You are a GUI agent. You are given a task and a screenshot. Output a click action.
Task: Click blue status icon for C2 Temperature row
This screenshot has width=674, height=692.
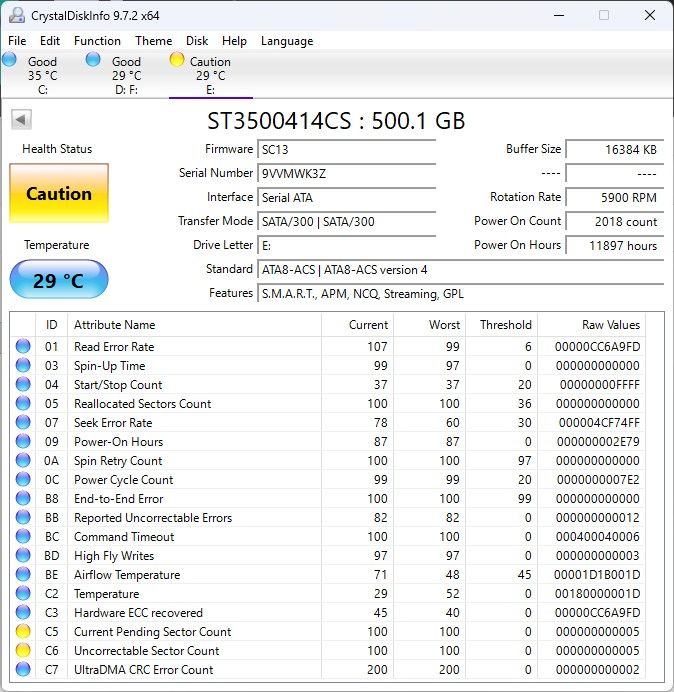23,593
